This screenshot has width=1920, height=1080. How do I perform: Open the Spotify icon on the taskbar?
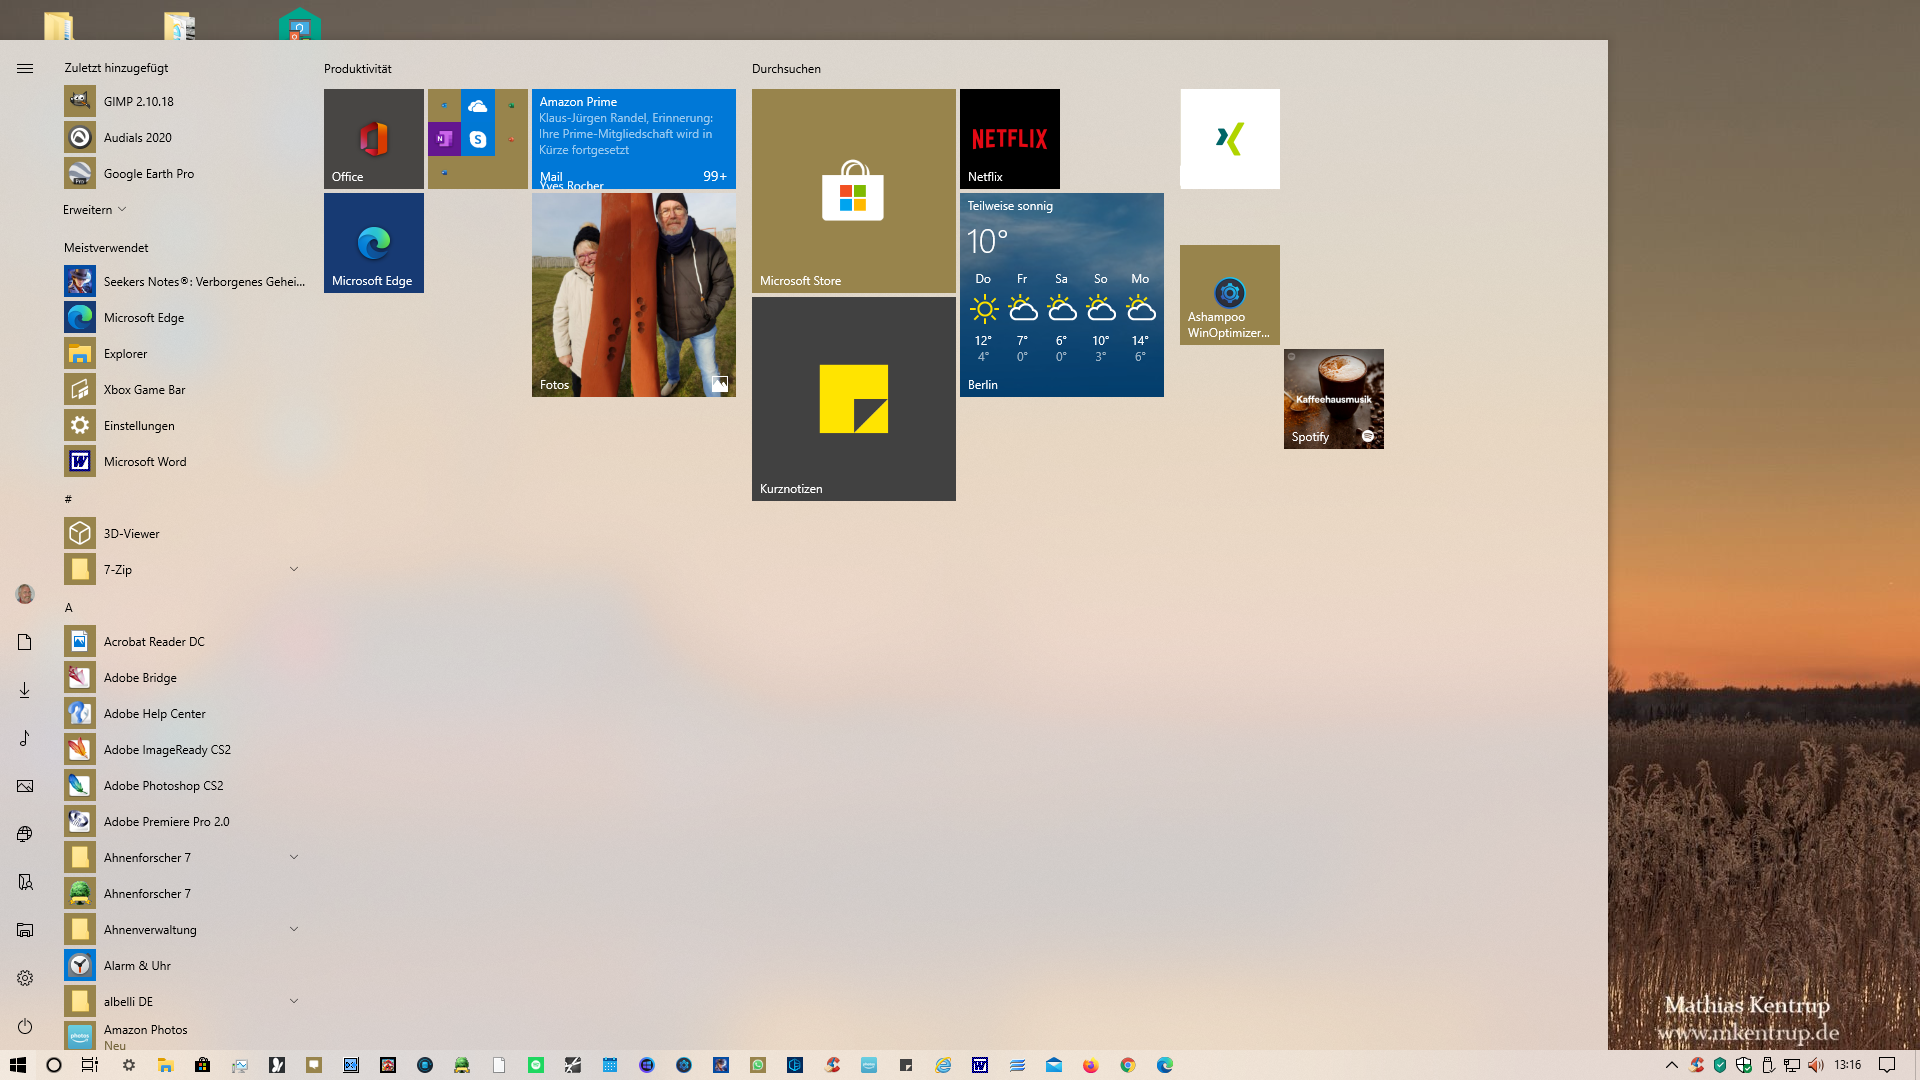[x=536, y=1065]
